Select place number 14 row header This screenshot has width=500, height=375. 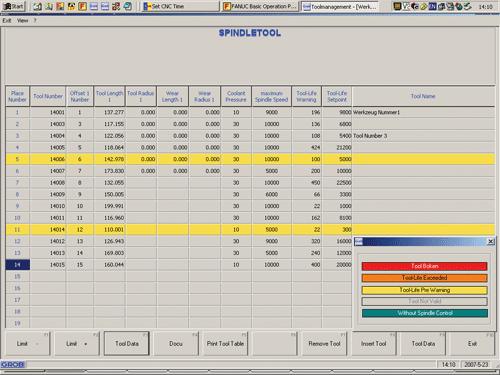coord(17,265)
